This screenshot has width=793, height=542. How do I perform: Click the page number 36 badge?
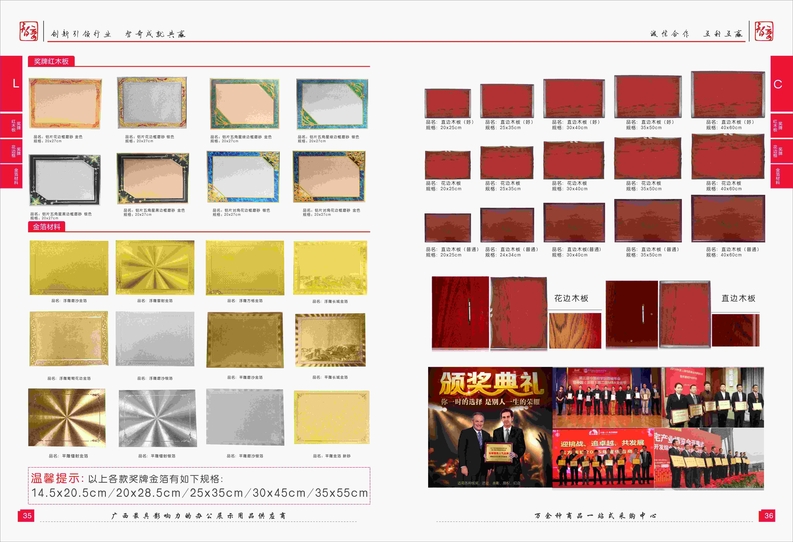pos(767,515)
